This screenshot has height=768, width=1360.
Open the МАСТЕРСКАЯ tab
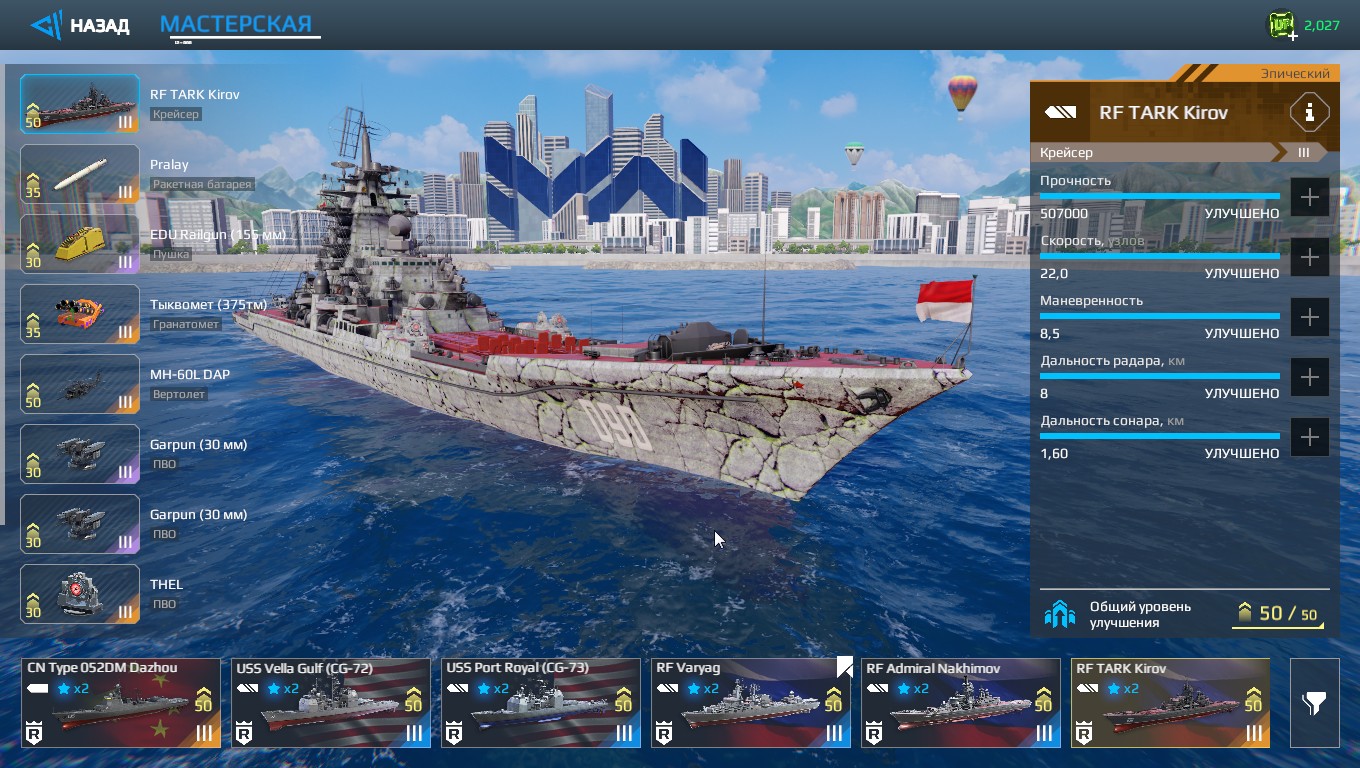tap(237, 24)
